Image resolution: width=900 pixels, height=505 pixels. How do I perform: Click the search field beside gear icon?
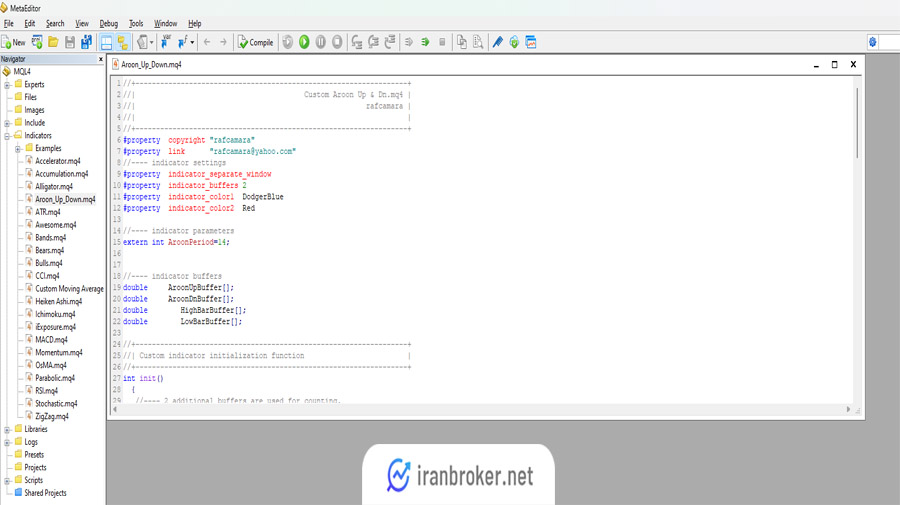pos(889,42)
